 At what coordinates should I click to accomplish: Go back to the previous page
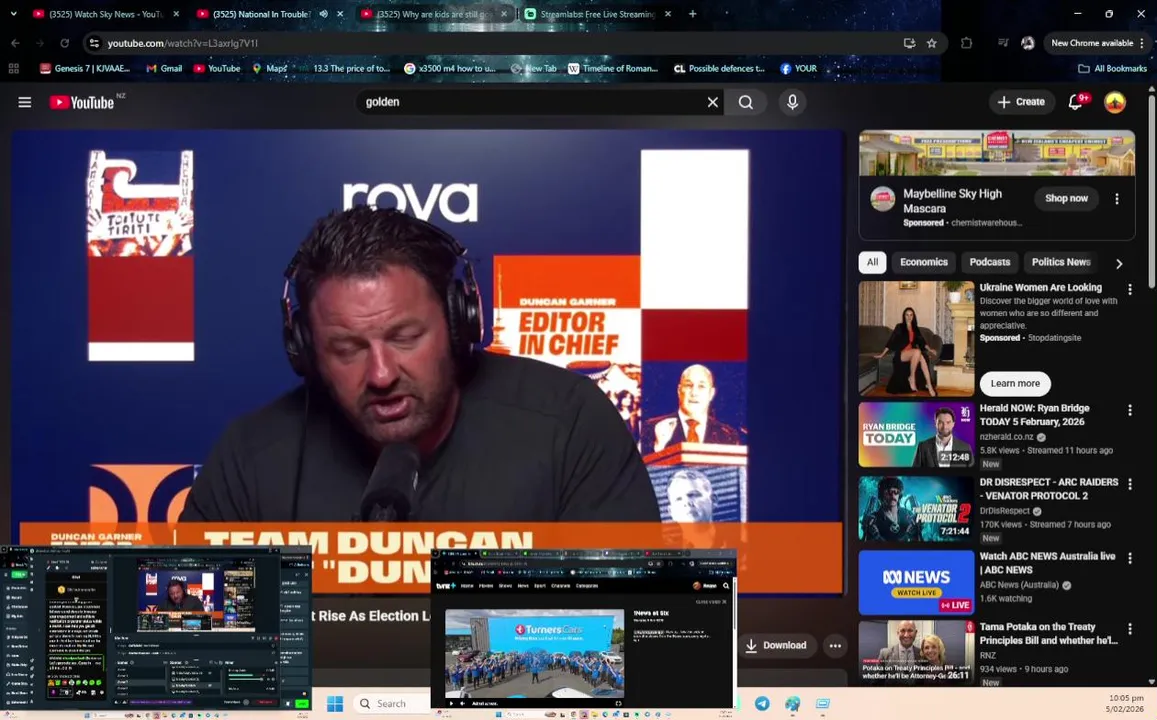point(15,43)
